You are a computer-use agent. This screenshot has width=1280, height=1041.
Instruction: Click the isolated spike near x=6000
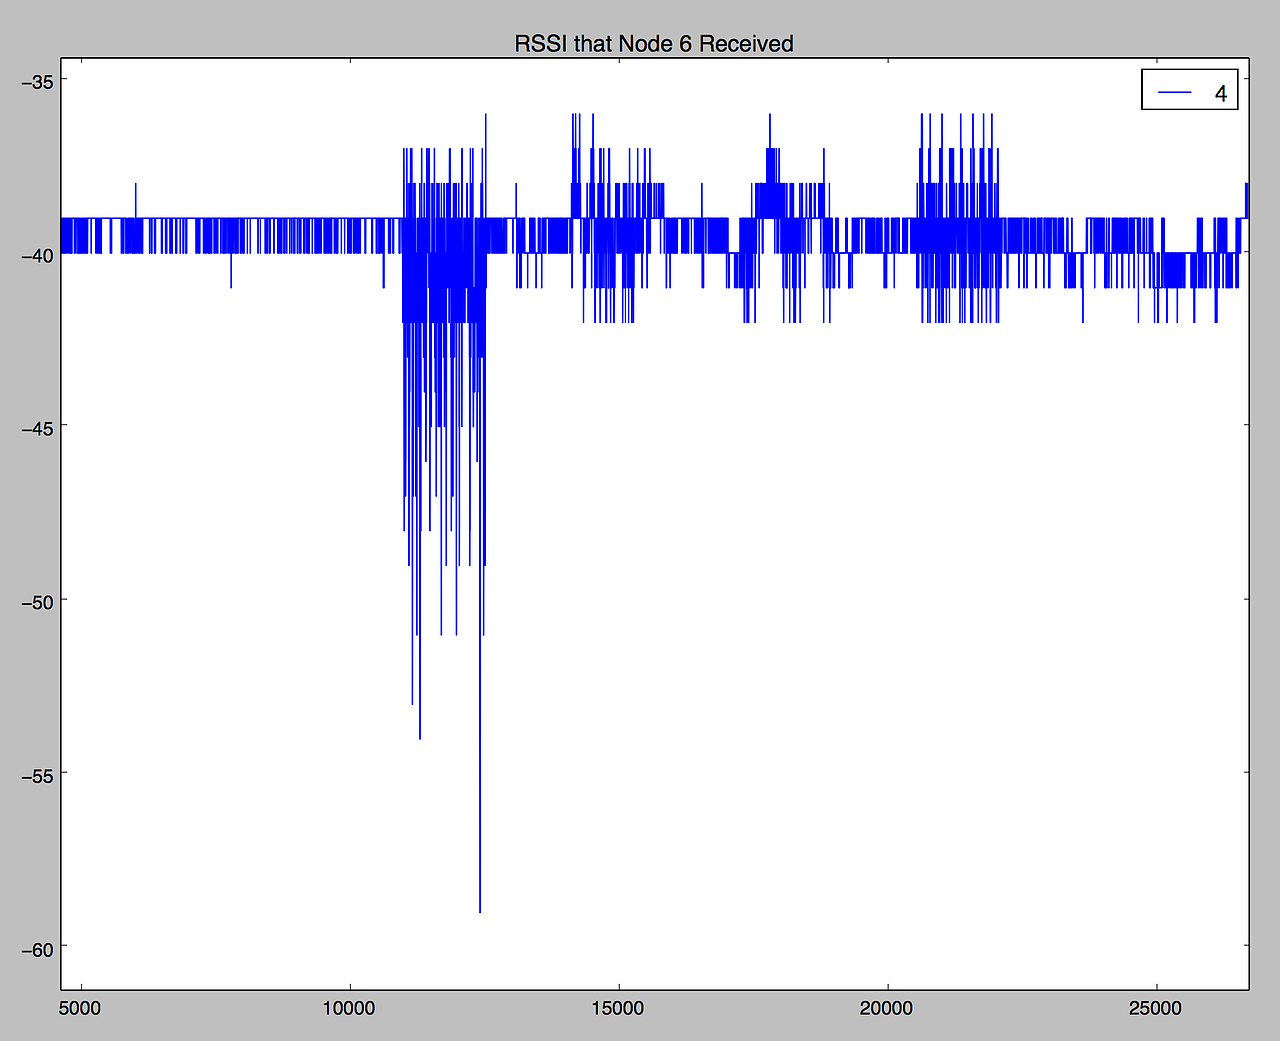(136, 195)
